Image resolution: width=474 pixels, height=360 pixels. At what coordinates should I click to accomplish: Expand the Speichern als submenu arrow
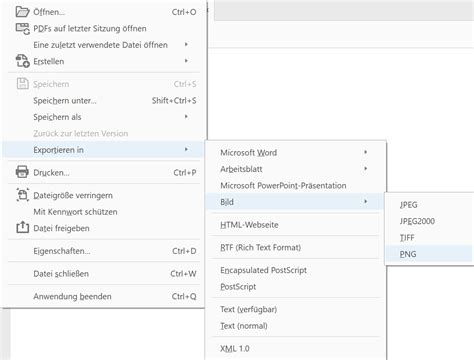click(186, 117)
